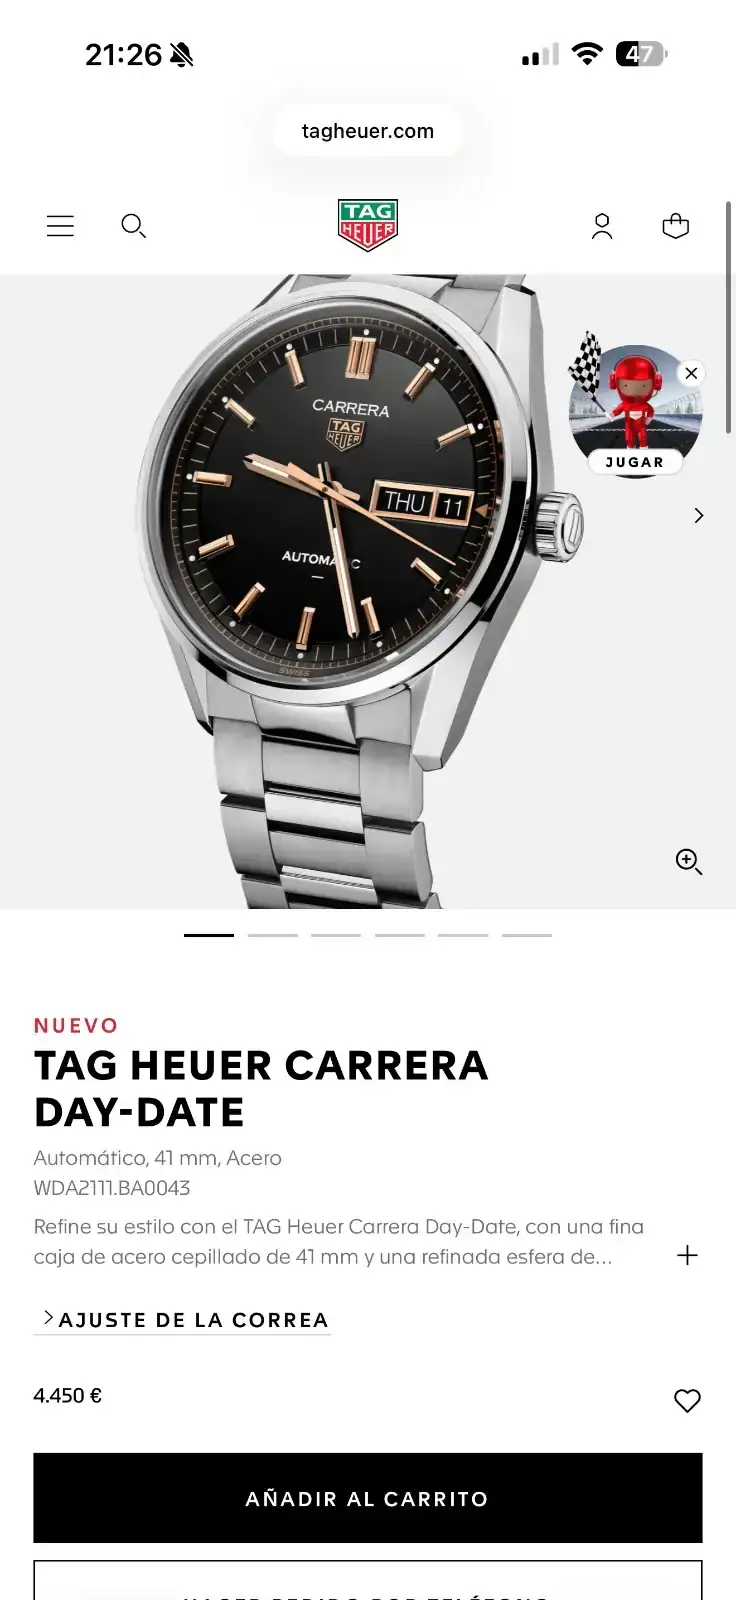Close the racing game popup

[691, 373]
